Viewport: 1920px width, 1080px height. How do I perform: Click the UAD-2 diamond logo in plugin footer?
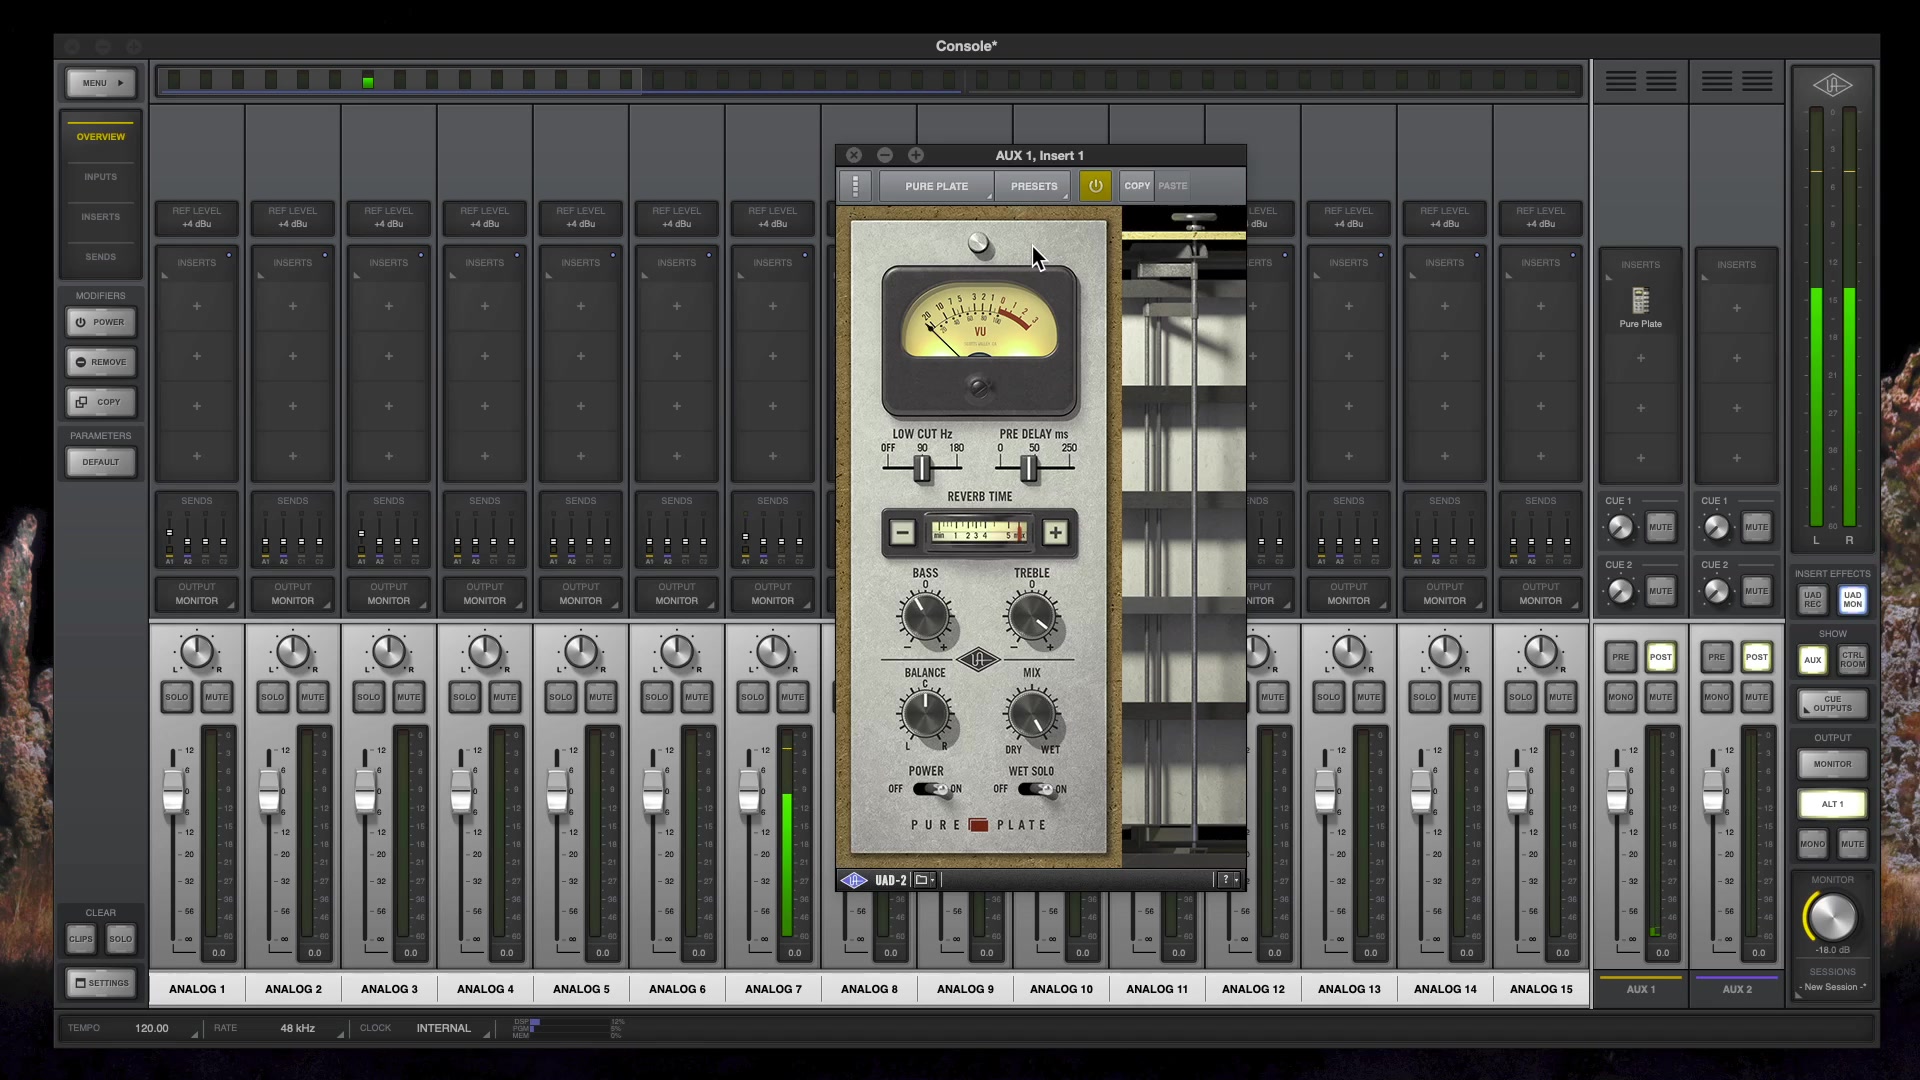click(856, 880)
